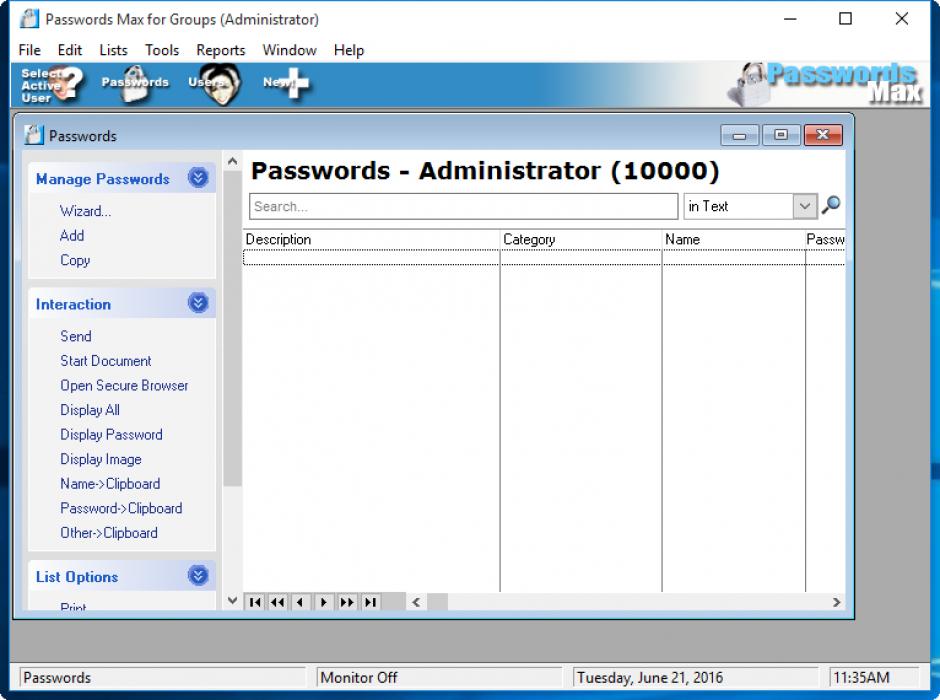Click the Passwords Max application title bar icon
Viewport: 940px width, 700px height.
pyautogui.click(x=29, y=19)
